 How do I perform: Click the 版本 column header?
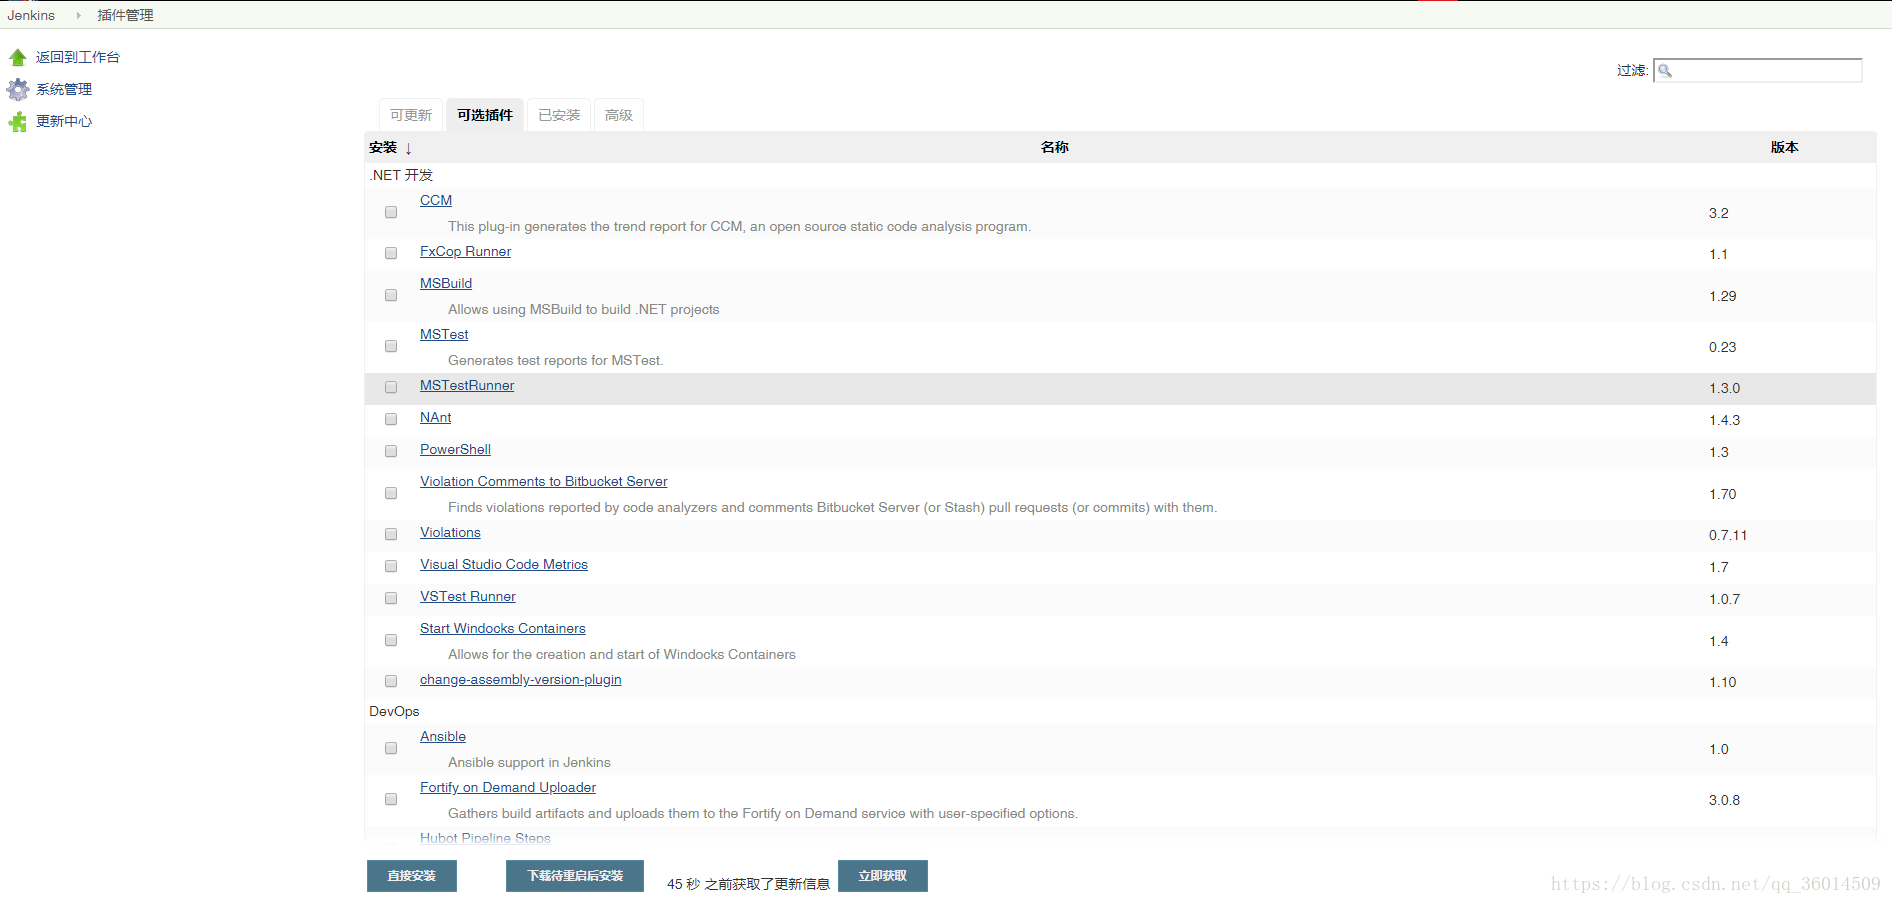[x=1785, y=147]
